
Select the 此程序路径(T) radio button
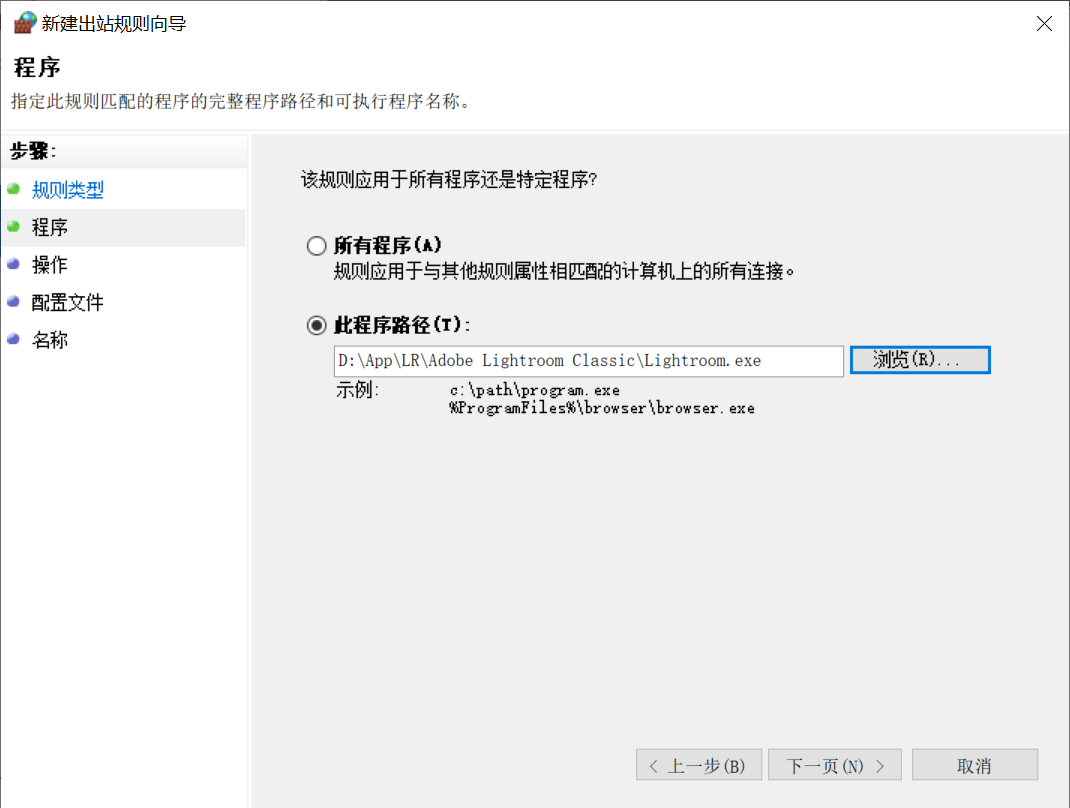pyautogui.click(x=316, y=326)
